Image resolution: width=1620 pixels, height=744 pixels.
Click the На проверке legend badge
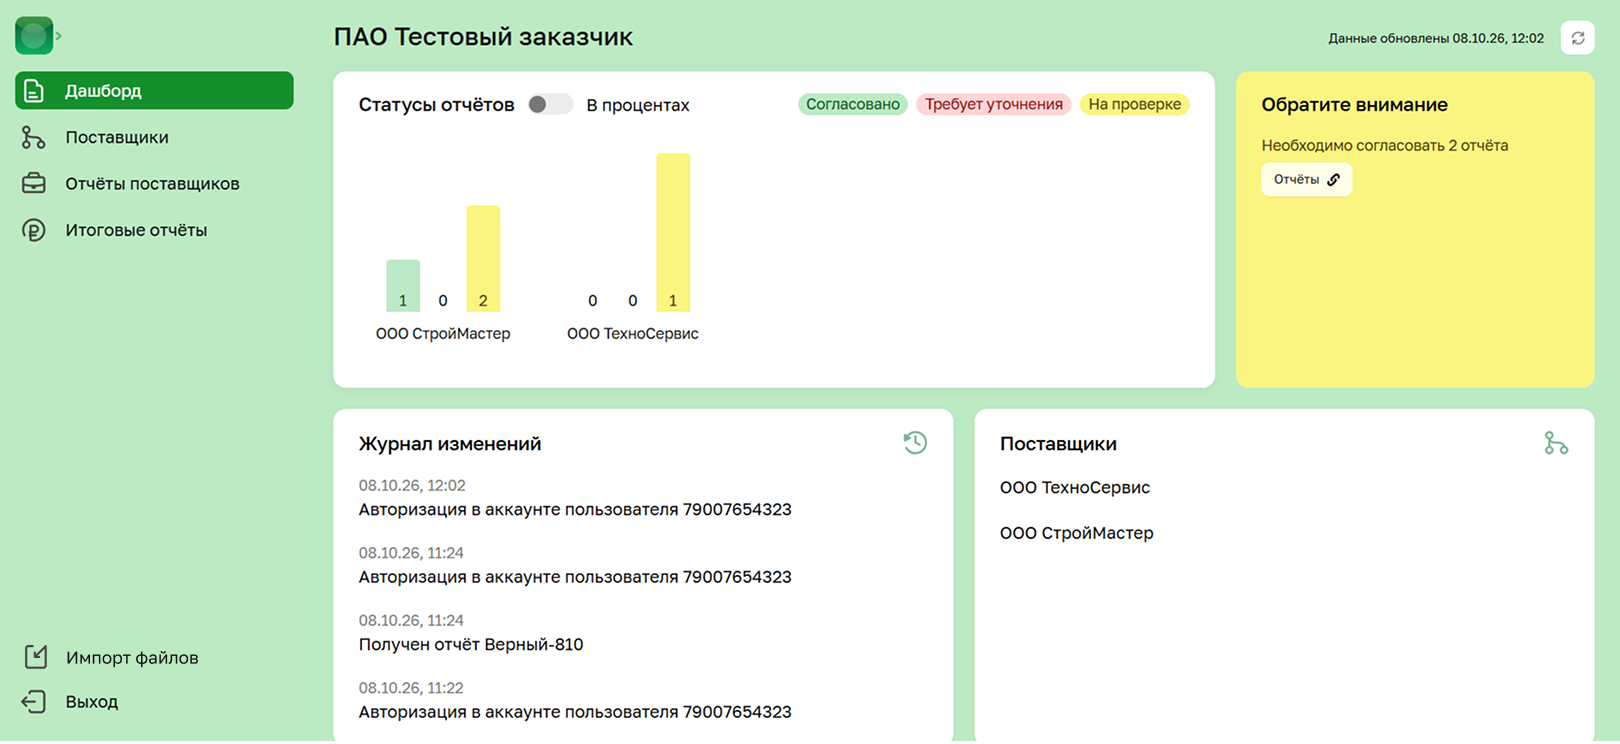point(1135,104)
